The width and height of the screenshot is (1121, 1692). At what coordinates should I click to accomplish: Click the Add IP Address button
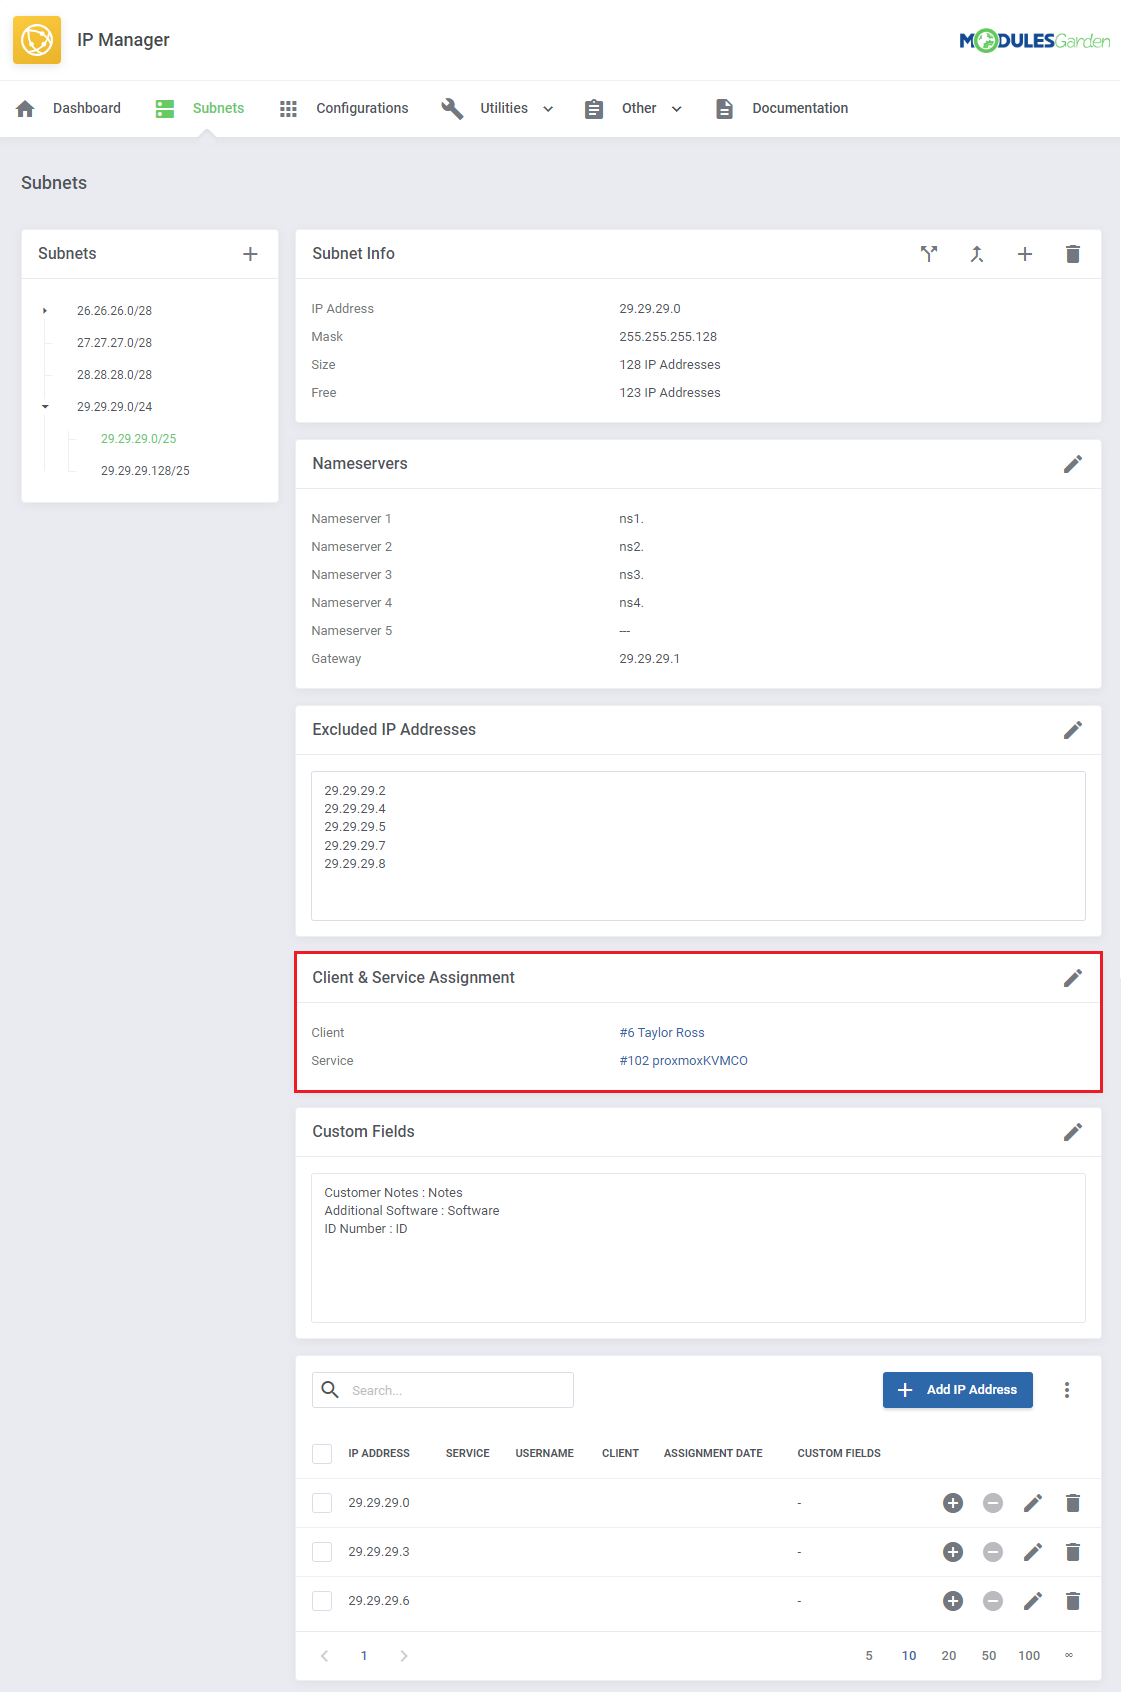[x=958, y=1390]
